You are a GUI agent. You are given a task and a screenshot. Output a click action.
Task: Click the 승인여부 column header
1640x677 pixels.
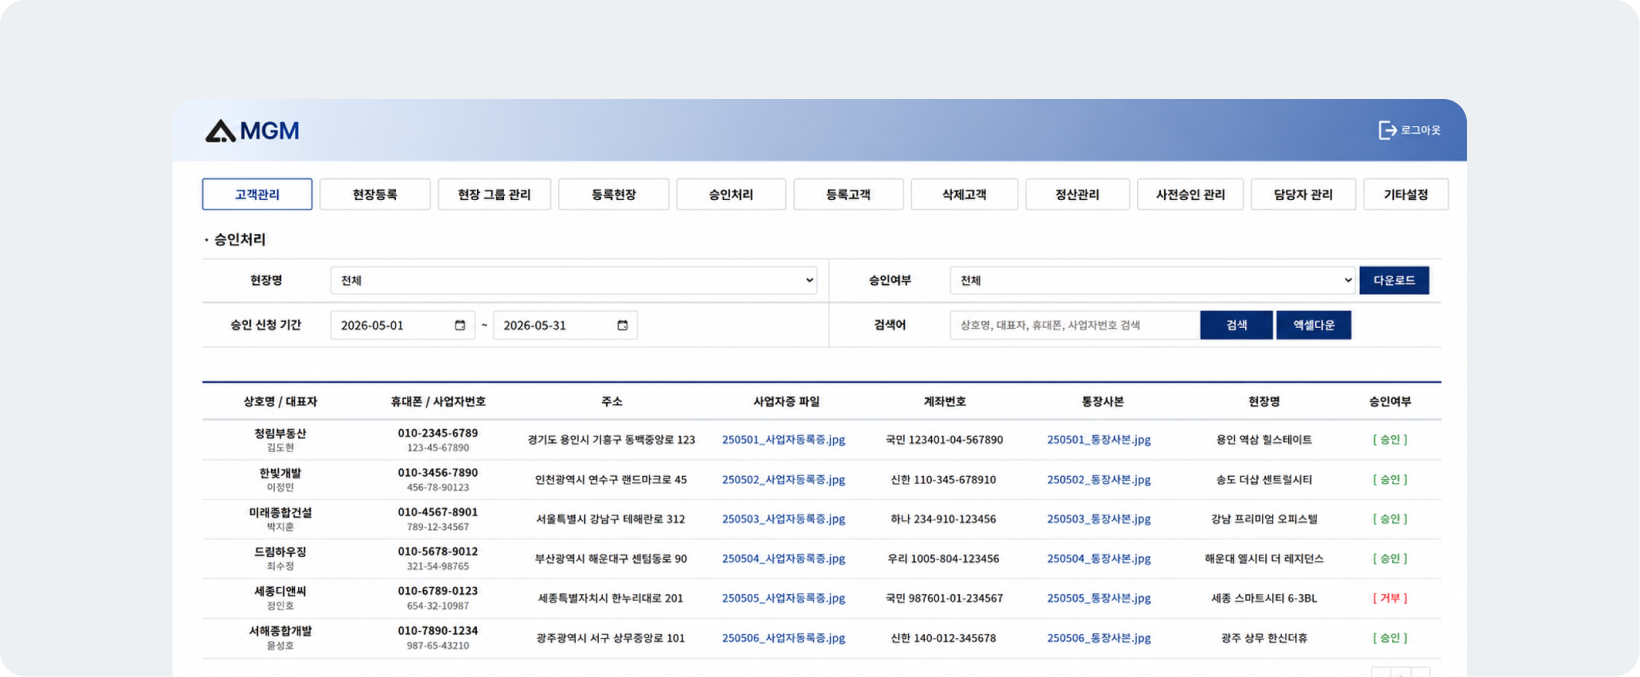coord(1390,401)
